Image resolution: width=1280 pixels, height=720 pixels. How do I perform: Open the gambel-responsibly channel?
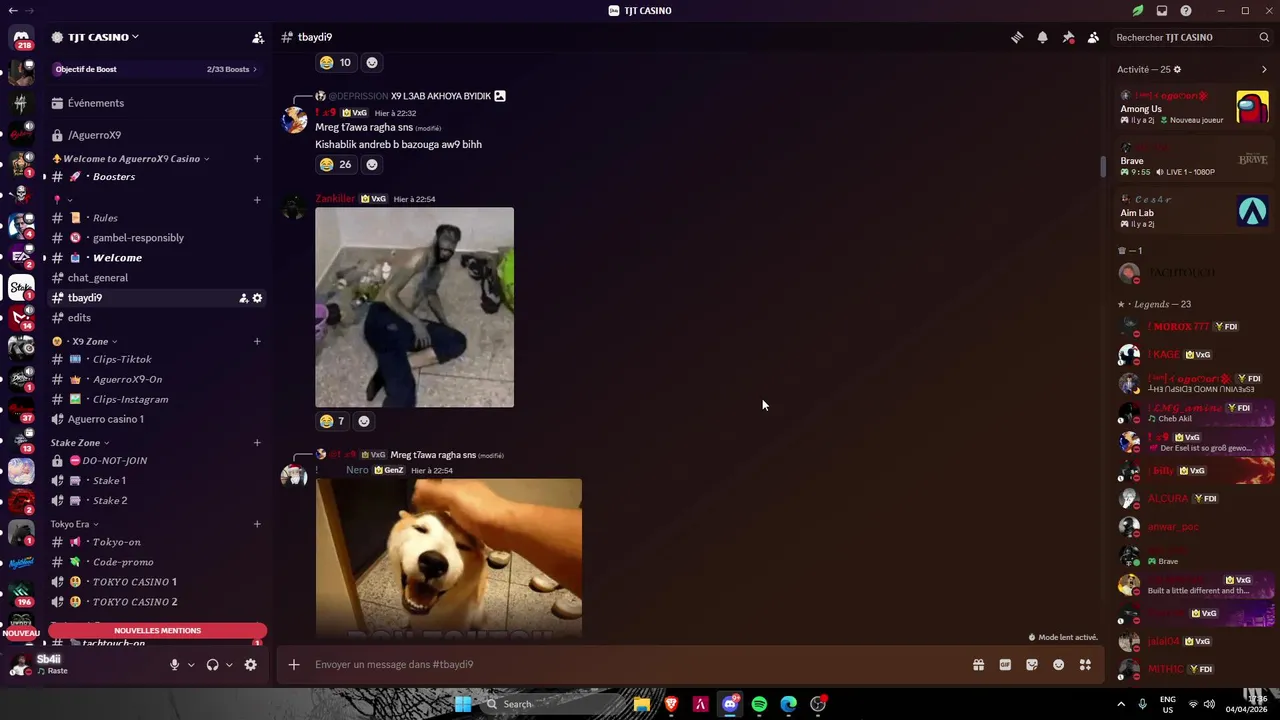(157, 238)
